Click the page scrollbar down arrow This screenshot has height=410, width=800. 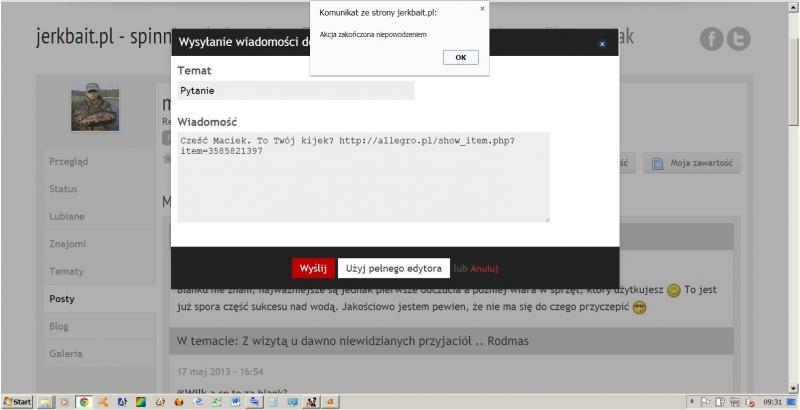794,388
